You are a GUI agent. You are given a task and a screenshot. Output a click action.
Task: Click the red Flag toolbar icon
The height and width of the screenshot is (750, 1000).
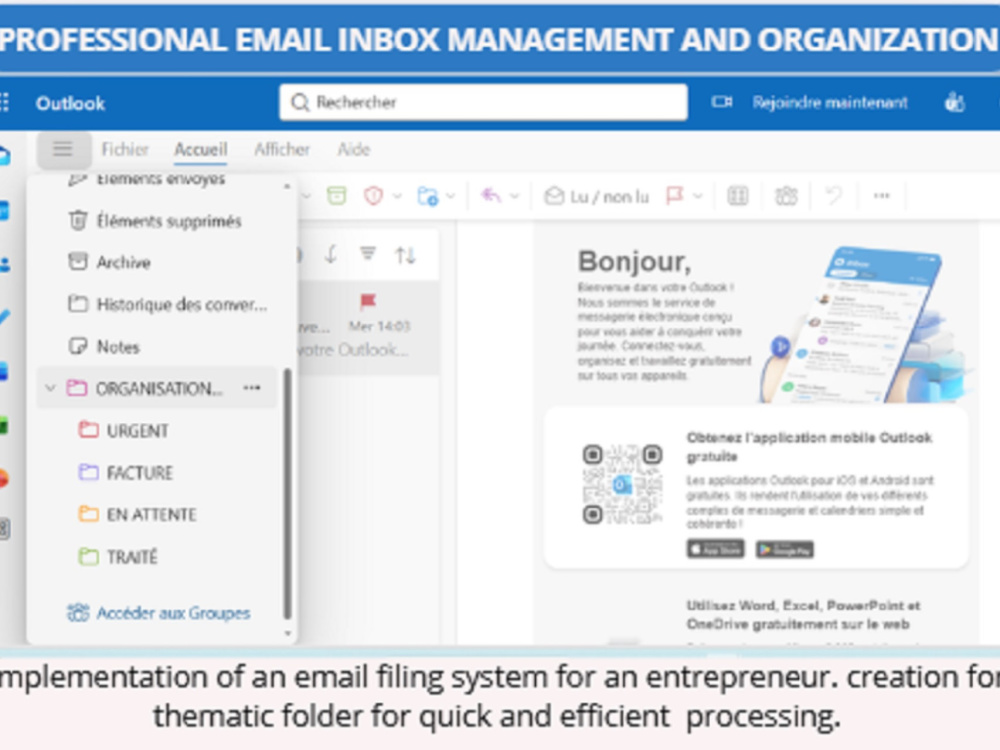674,195
